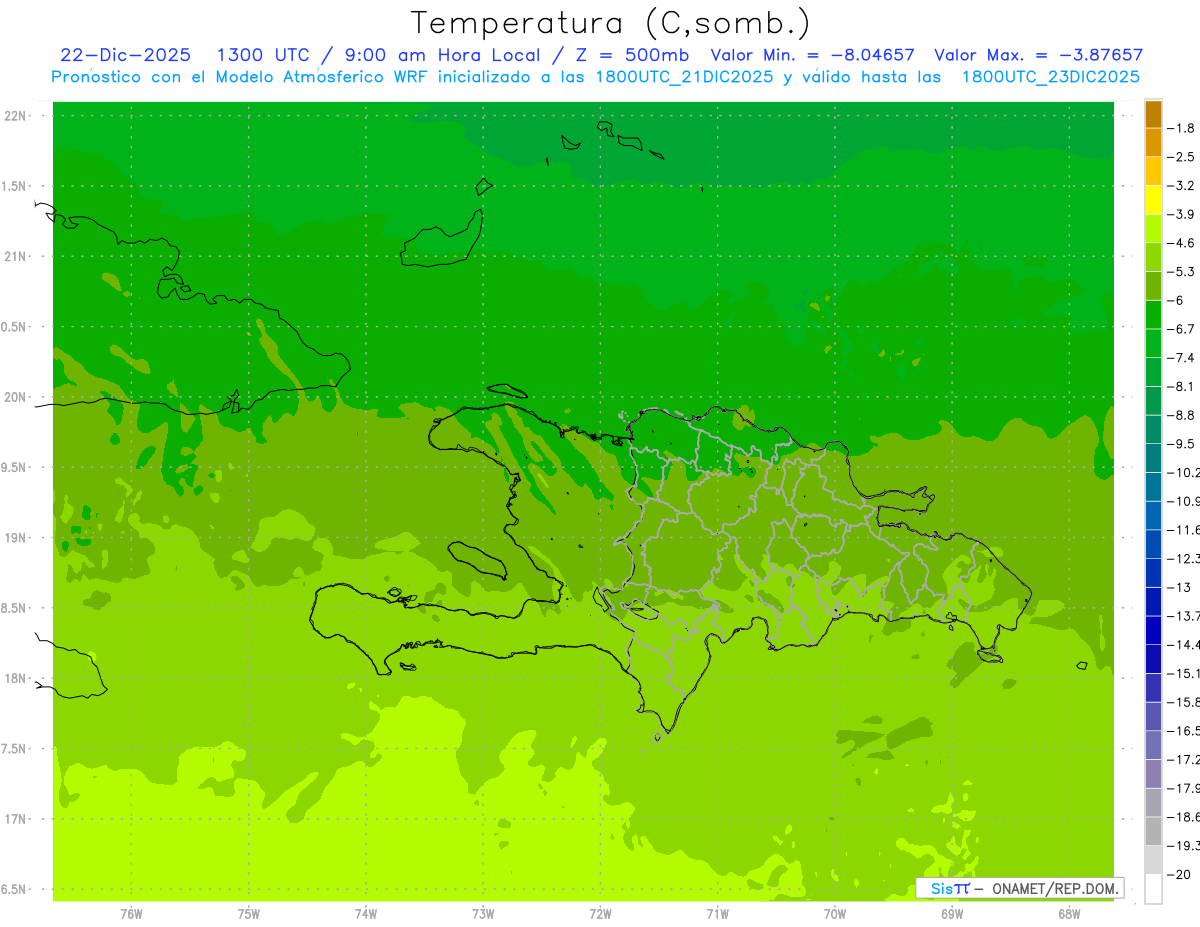The height and width of the screenshot is (927, 1200).
Task: Click the '-13.7' colorbar value label
Action: (1183, 616)
